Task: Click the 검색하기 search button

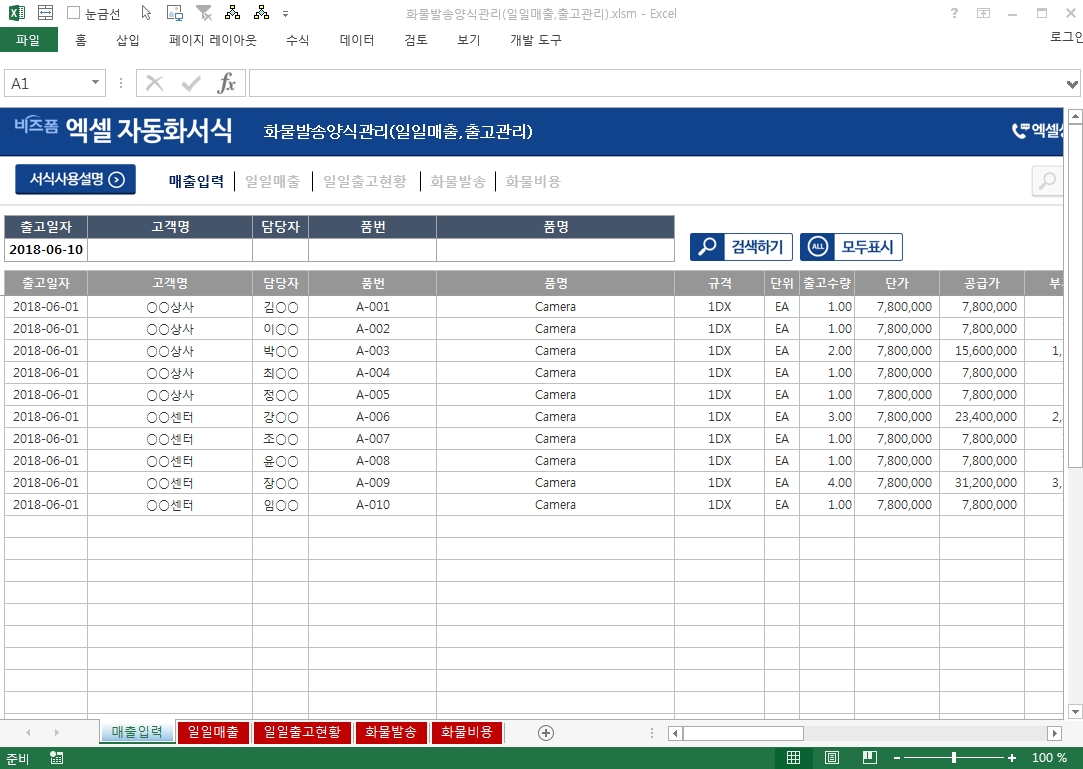Action: point(742,247)
